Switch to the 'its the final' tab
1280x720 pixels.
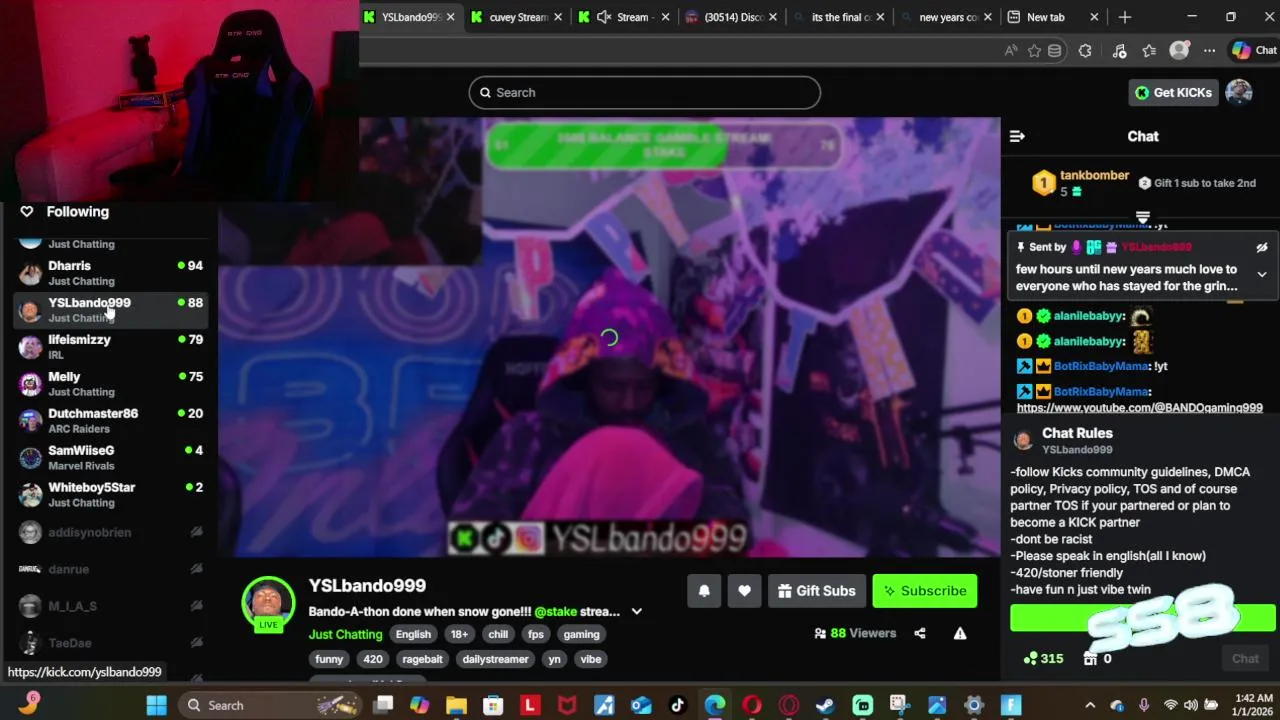coord(839,17)
